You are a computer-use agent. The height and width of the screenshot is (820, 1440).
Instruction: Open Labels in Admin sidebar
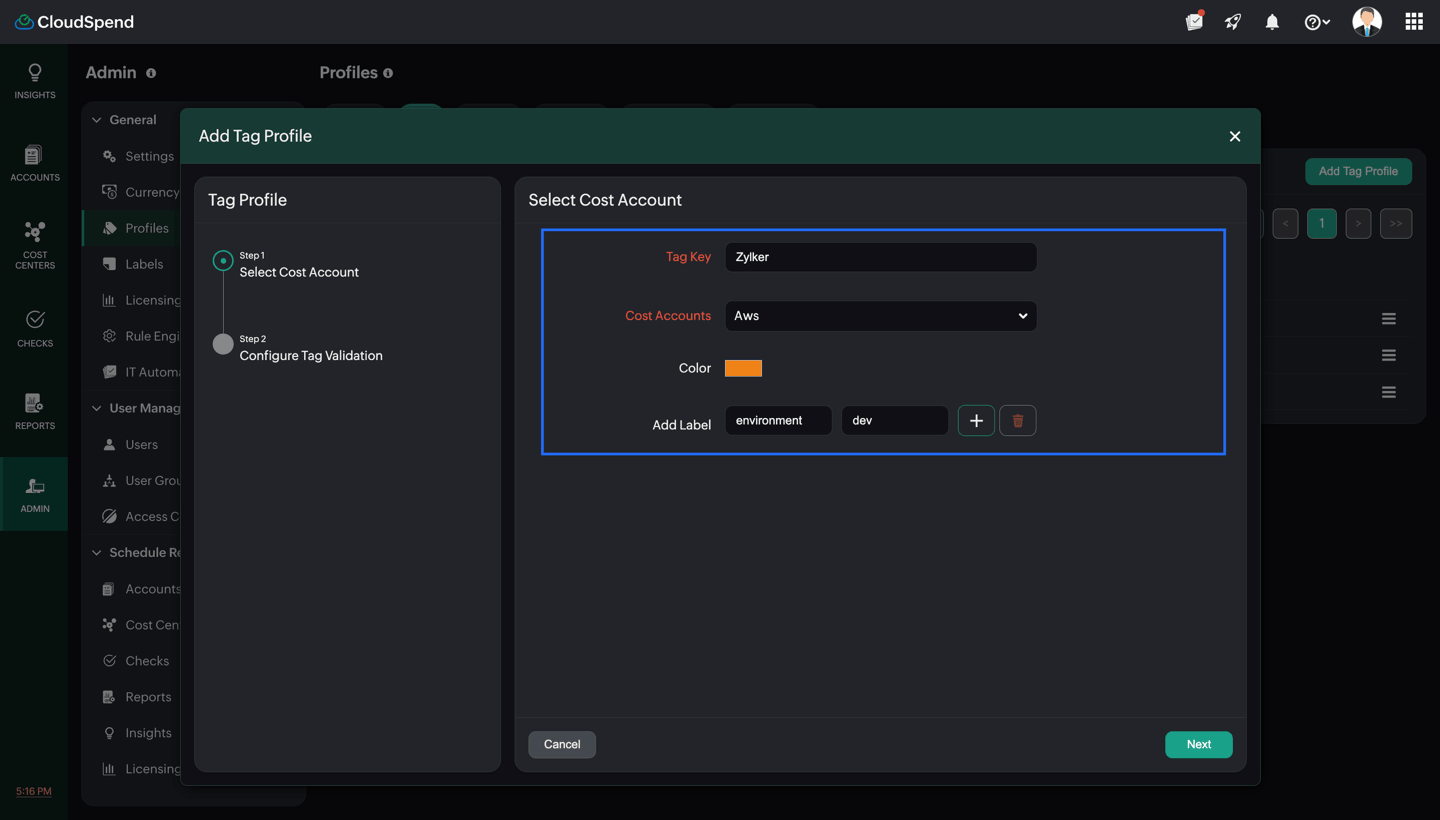click(132, 264)
